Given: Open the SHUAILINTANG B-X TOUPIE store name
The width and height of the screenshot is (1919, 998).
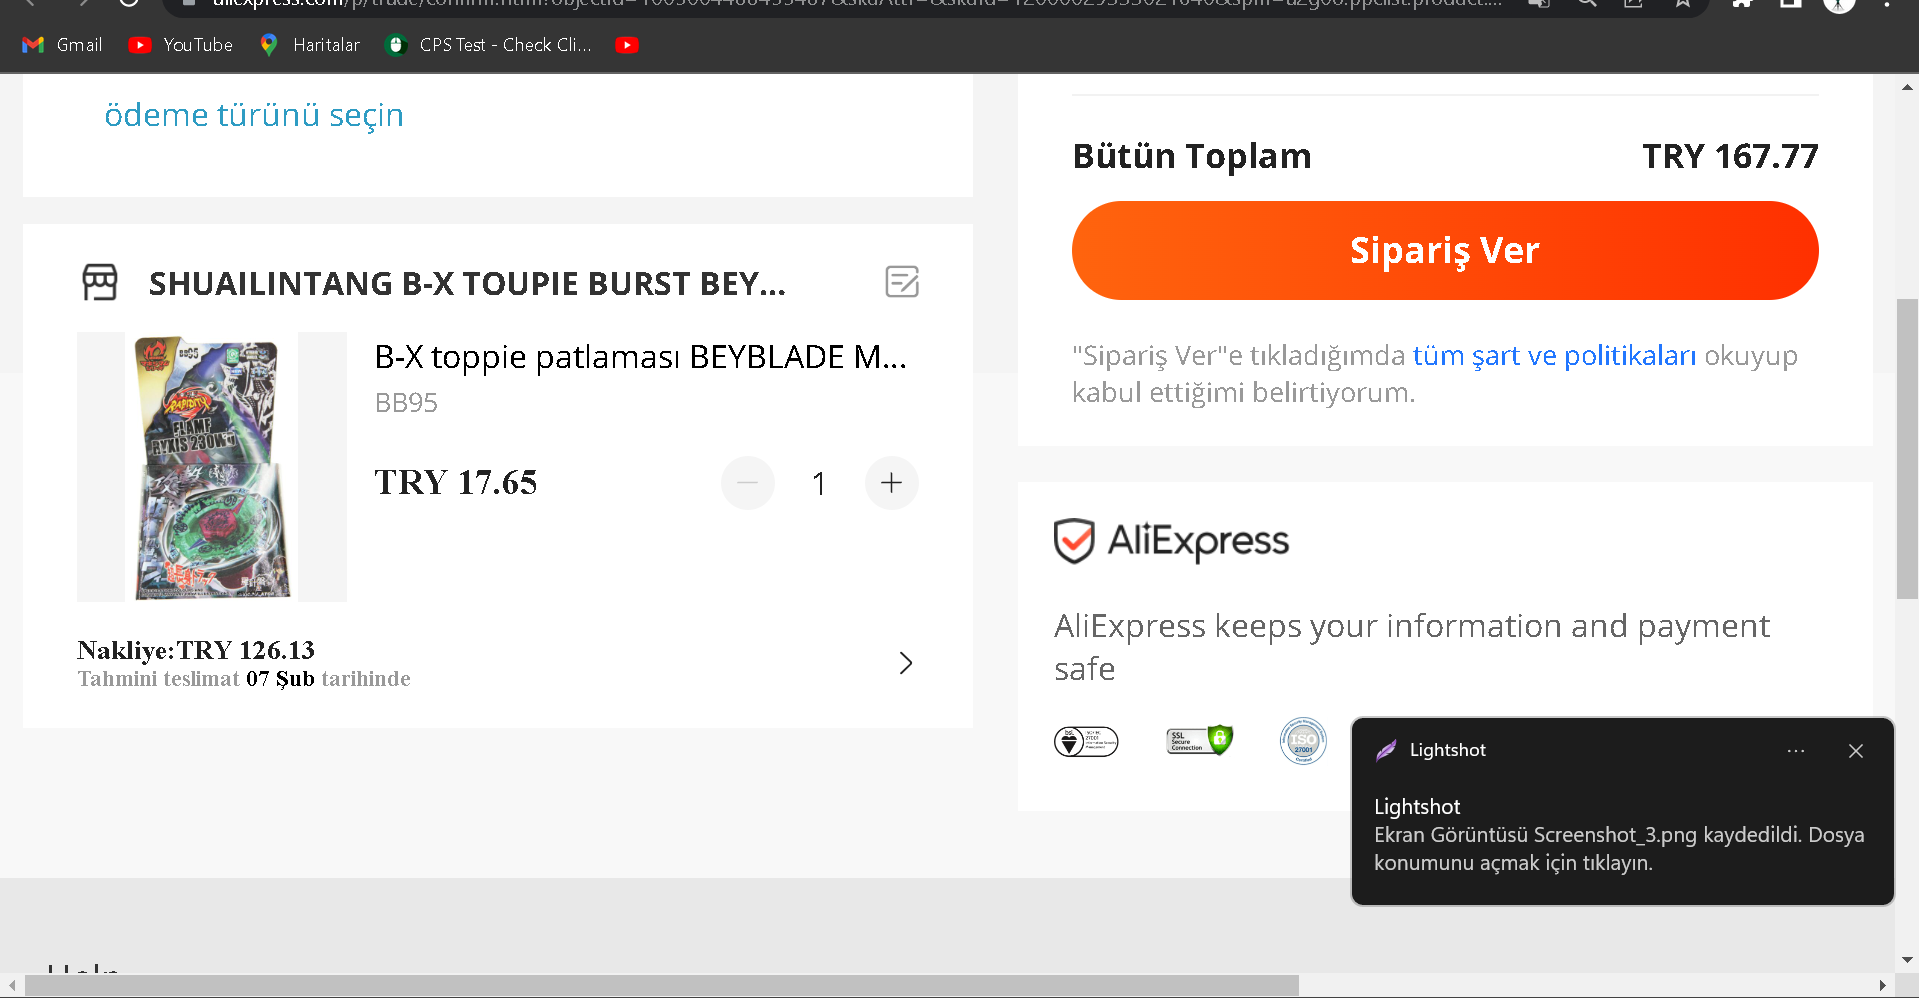Looking at the screenshot, I should click(467, 284).
